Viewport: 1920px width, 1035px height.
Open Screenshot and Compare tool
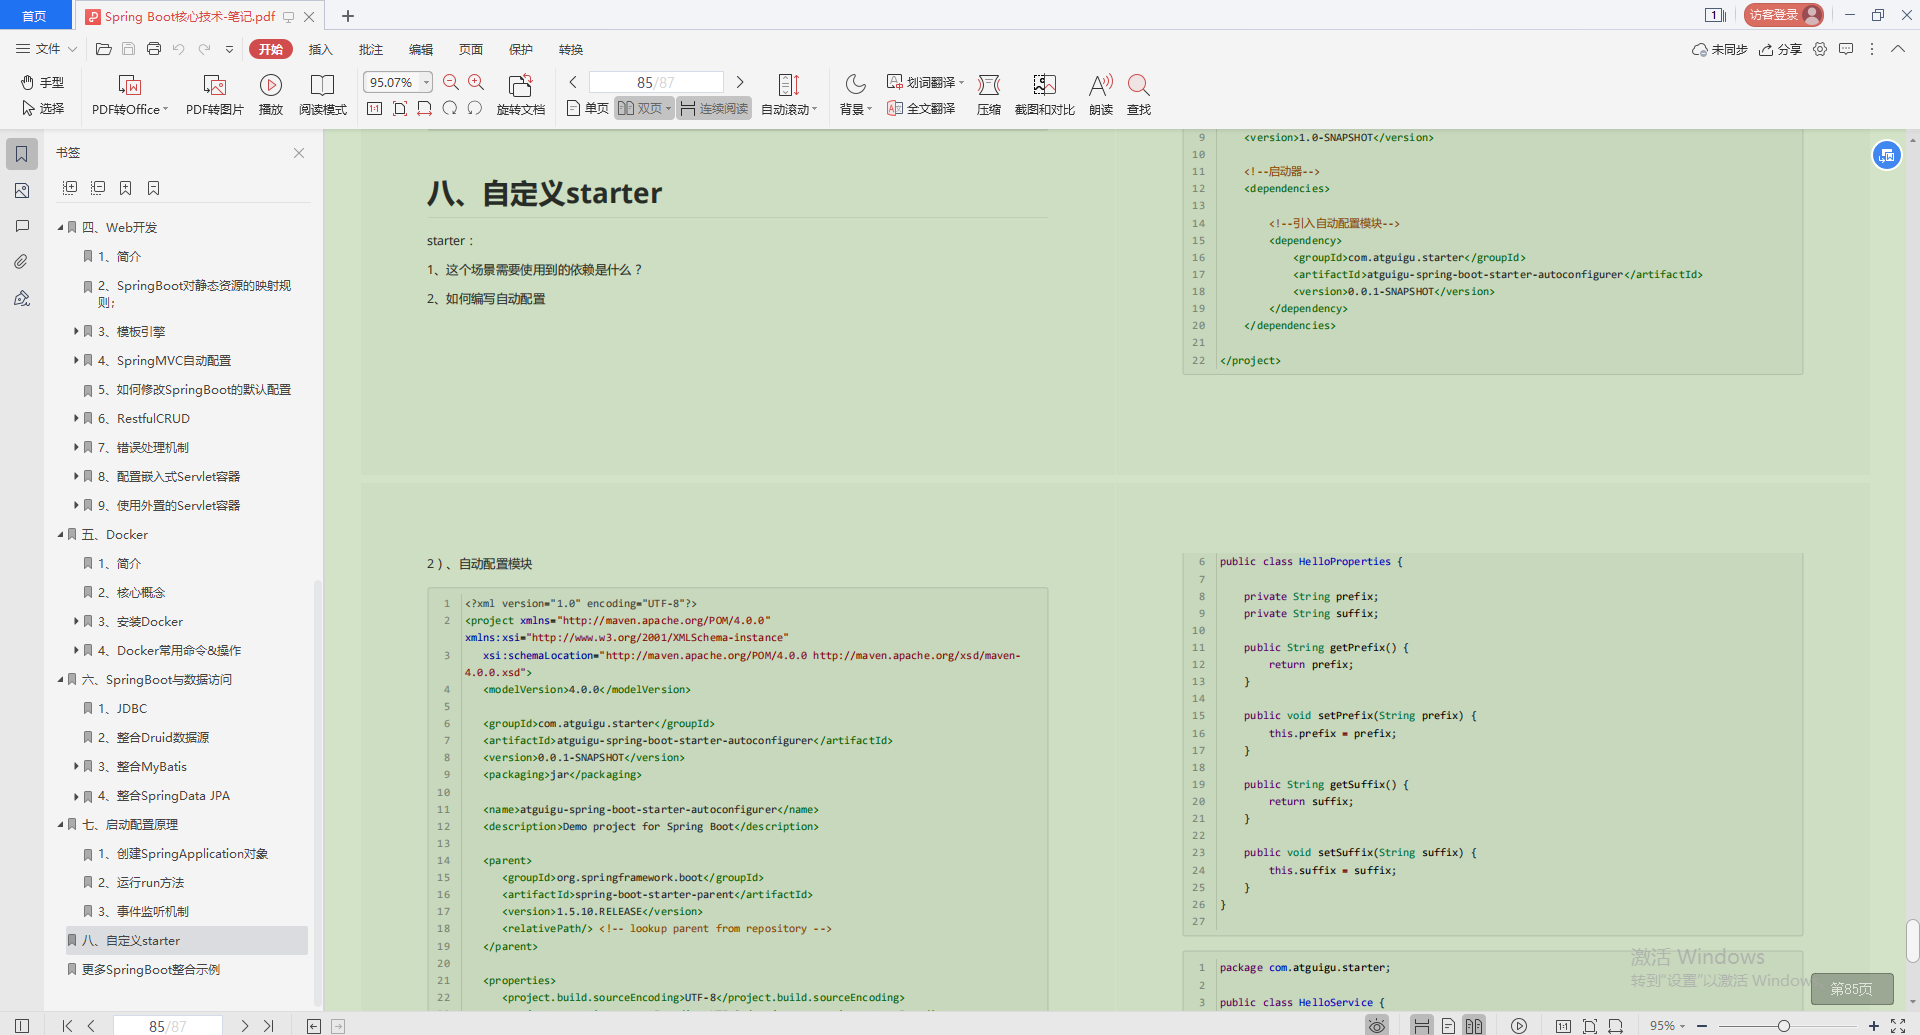1044,95
